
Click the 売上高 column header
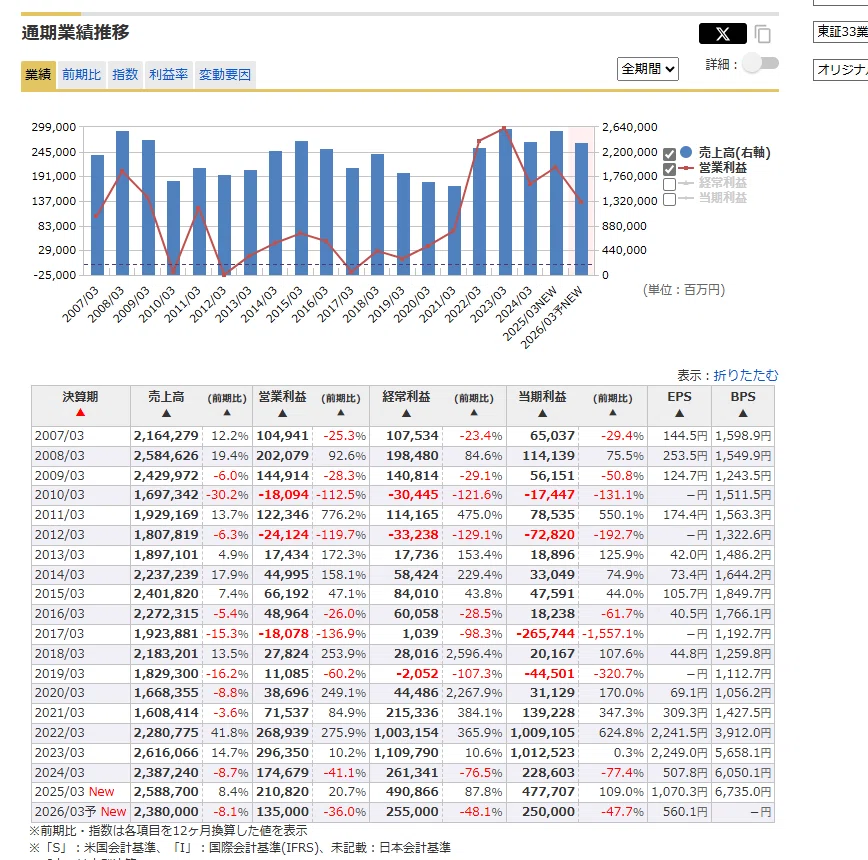tap(166, 397)
